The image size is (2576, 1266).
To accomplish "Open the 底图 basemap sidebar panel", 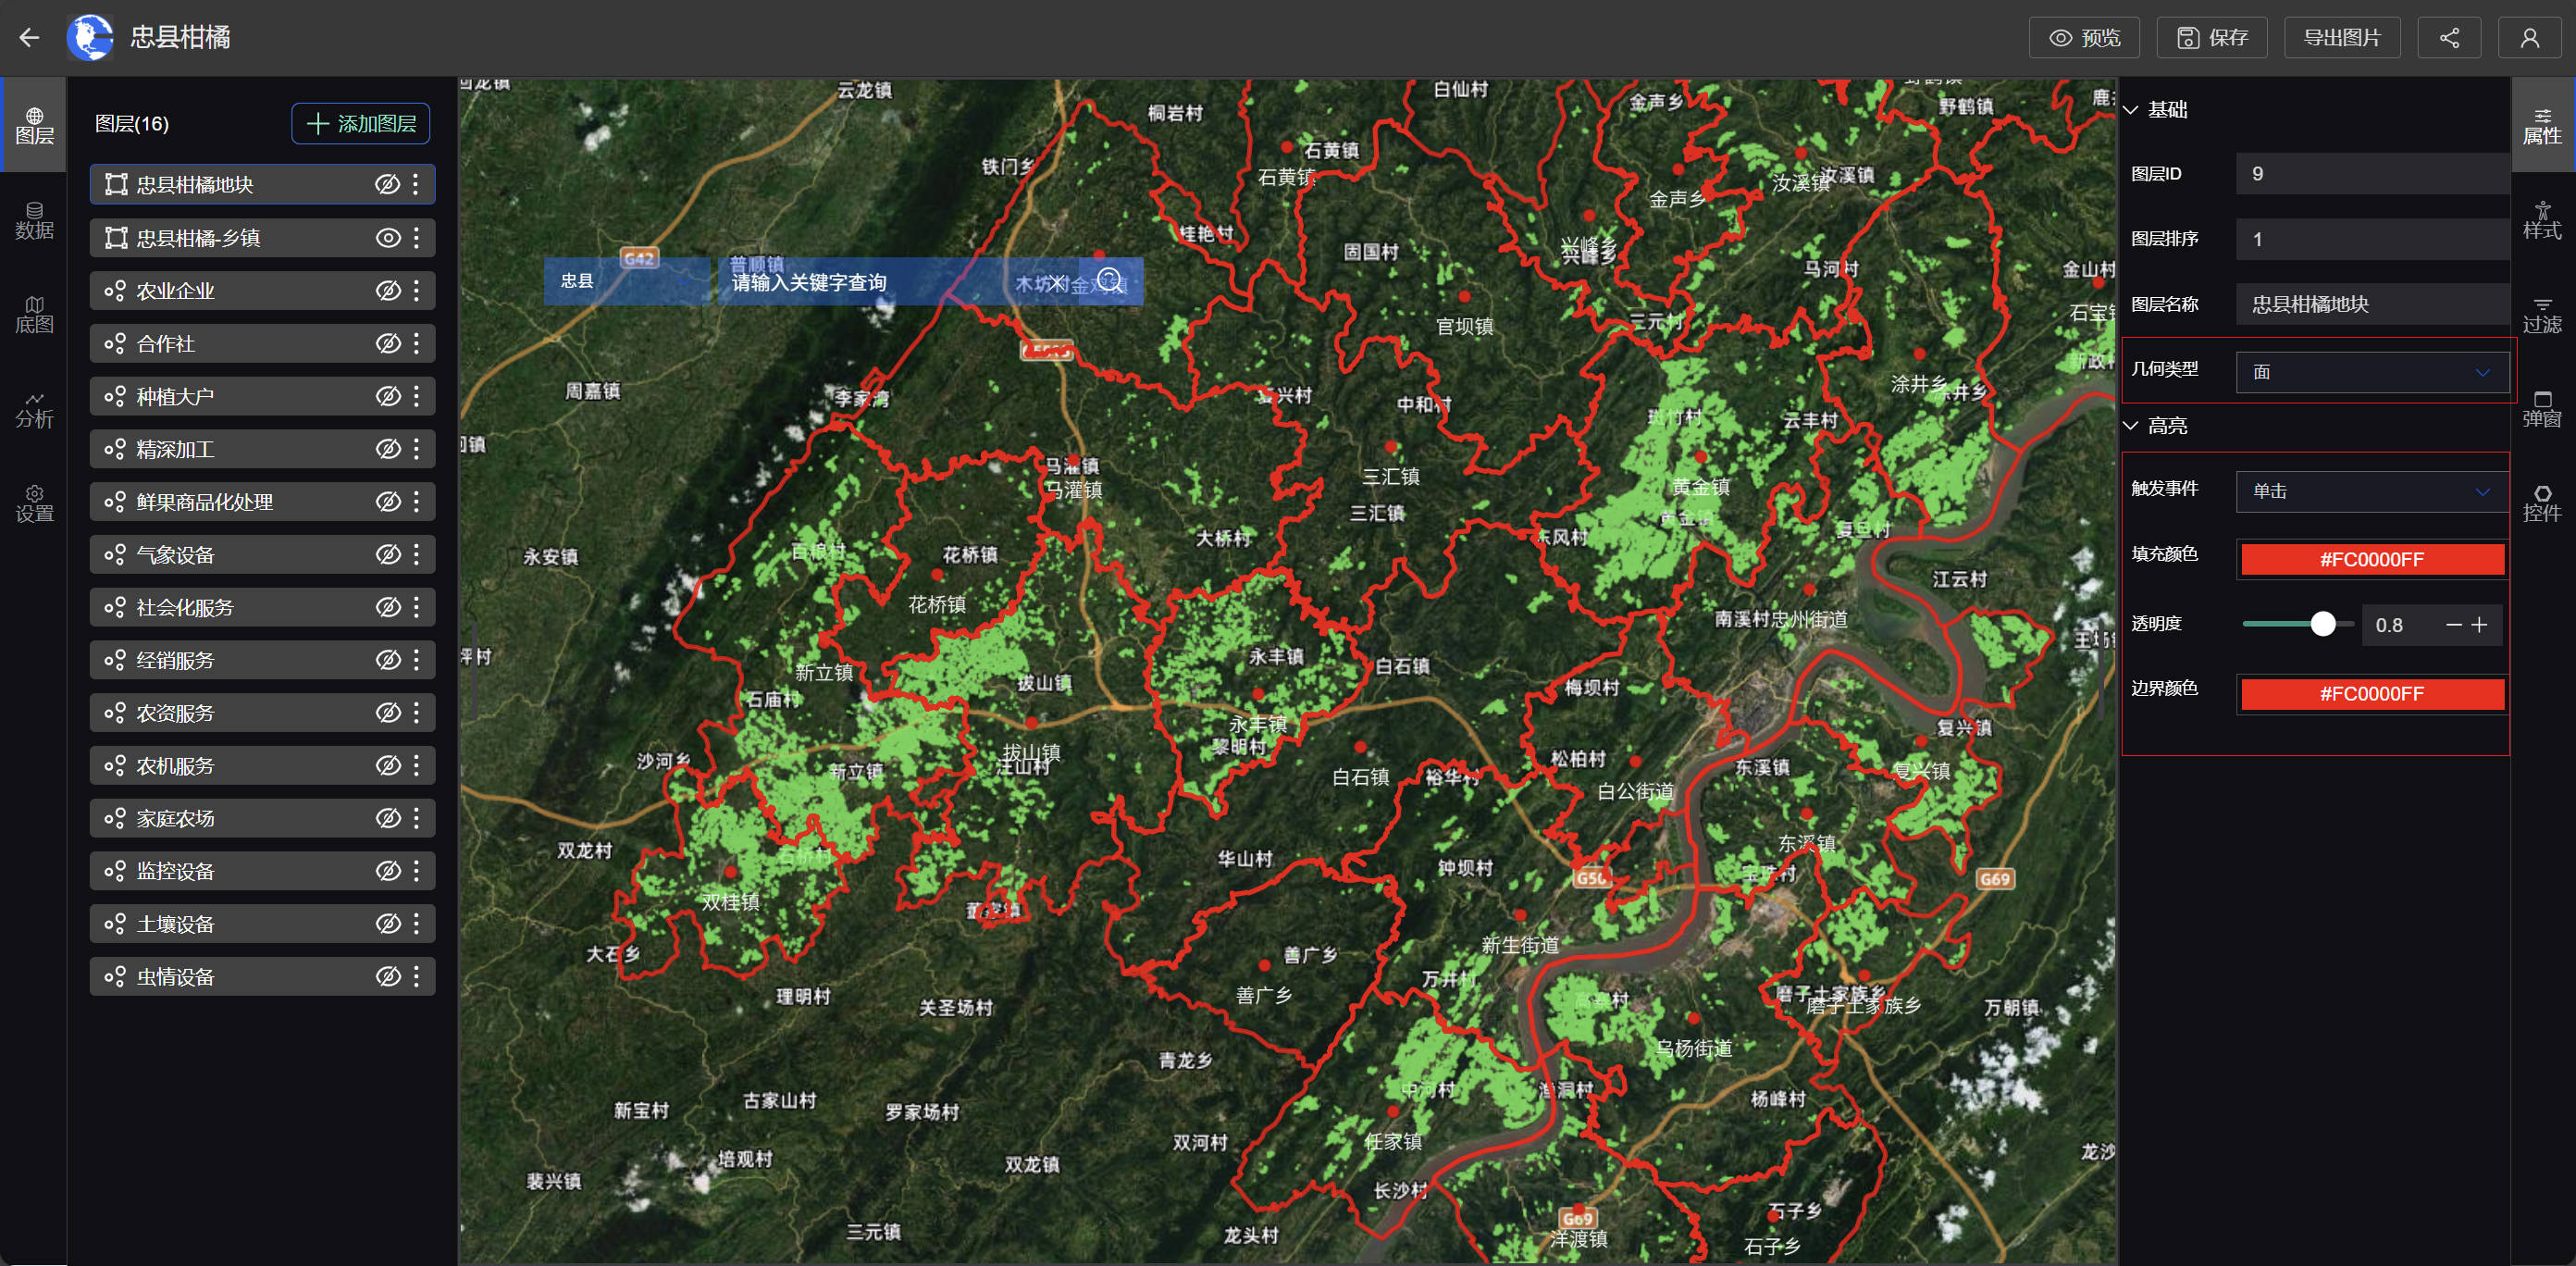I will 34,314.
